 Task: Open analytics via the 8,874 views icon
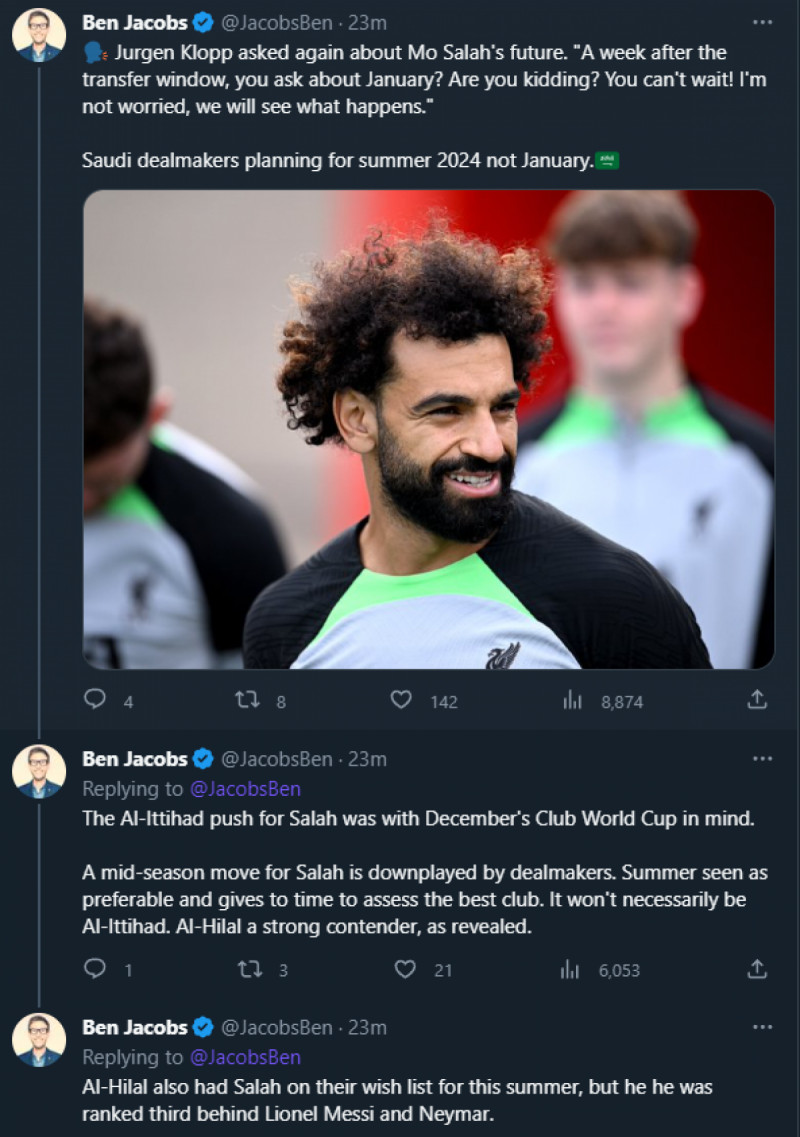(571, 701)
